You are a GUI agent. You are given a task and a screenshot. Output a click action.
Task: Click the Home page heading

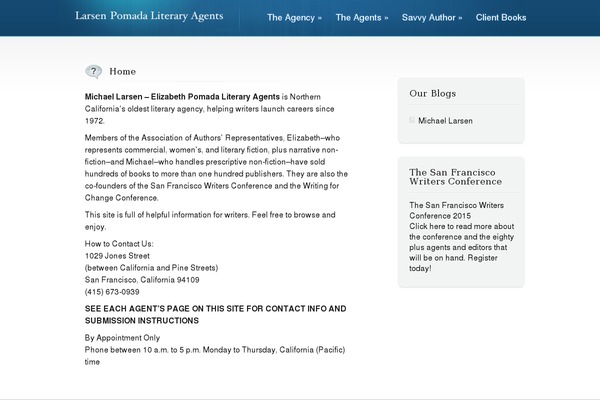coord(122,72)
